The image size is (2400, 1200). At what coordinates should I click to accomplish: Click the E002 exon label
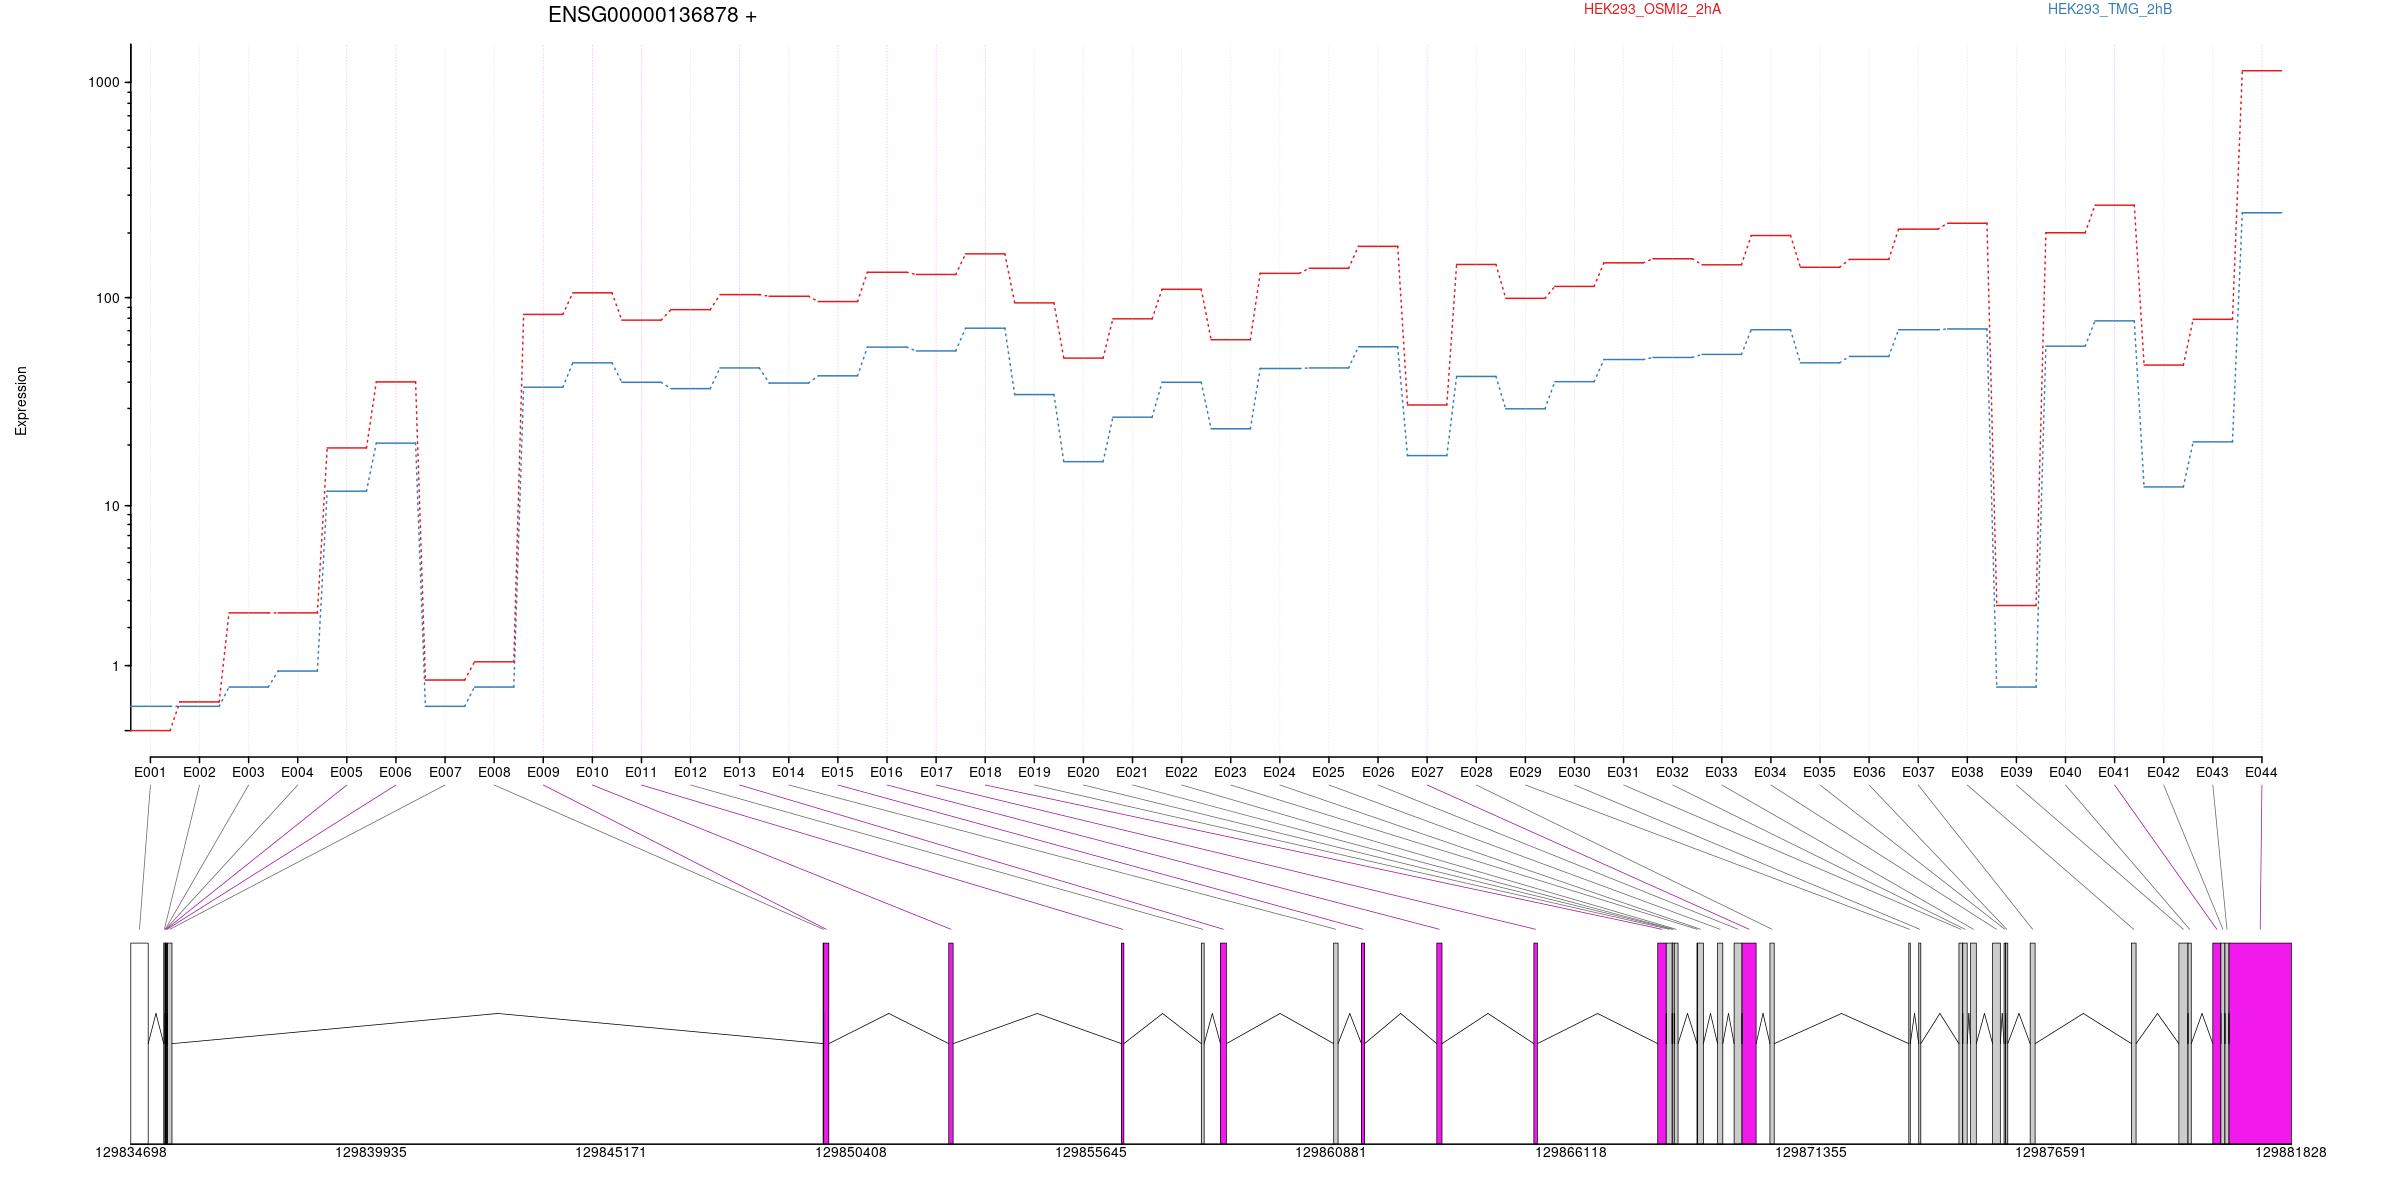point(199,772)
